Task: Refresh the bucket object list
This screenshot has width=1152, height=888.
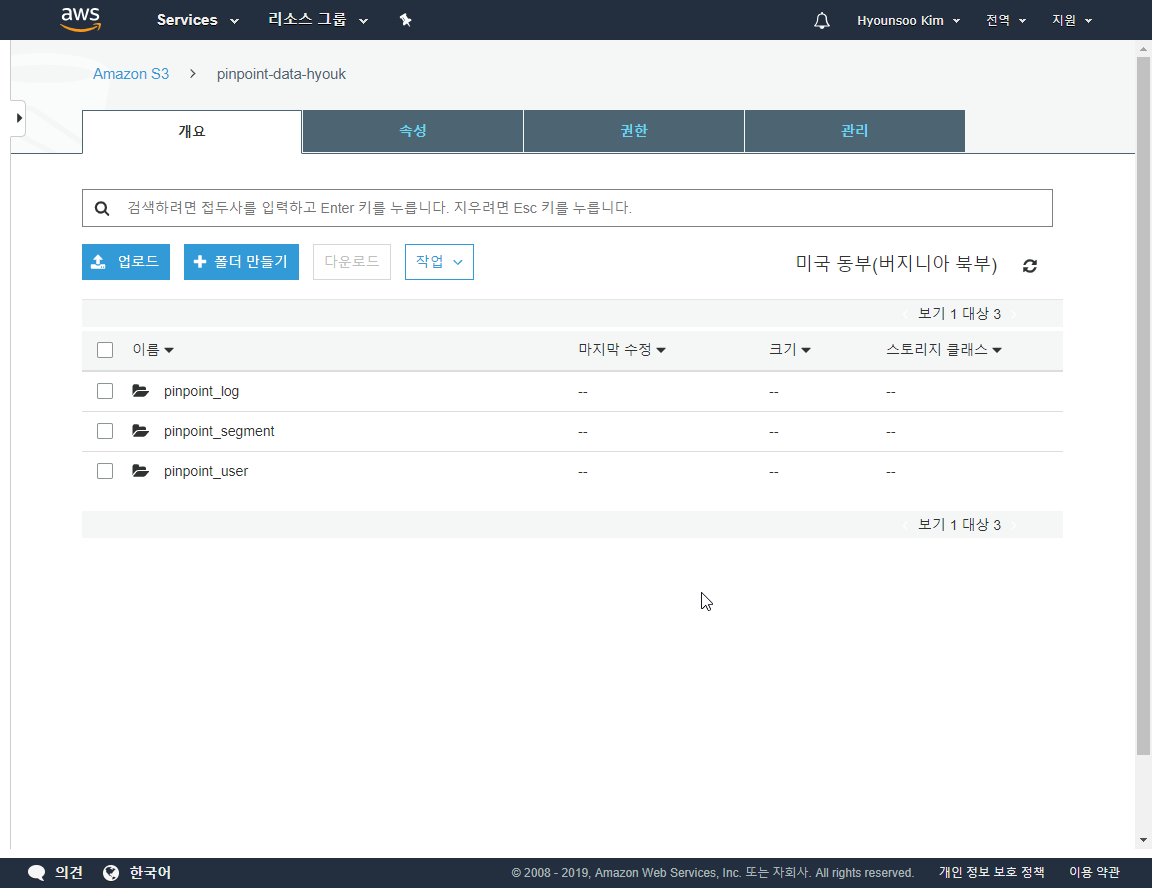Action: pyautogui.click(x=1030, y=265)
